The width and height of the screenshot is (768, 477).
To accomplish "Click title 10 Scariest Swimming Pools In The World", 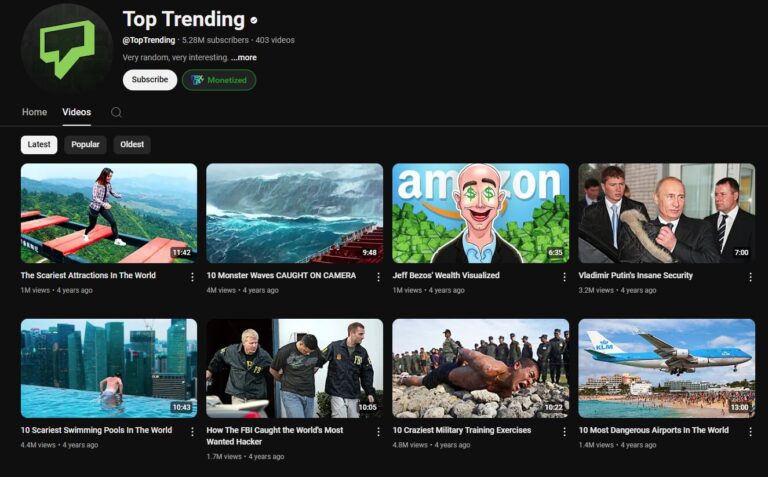I will tap(96, 430).
